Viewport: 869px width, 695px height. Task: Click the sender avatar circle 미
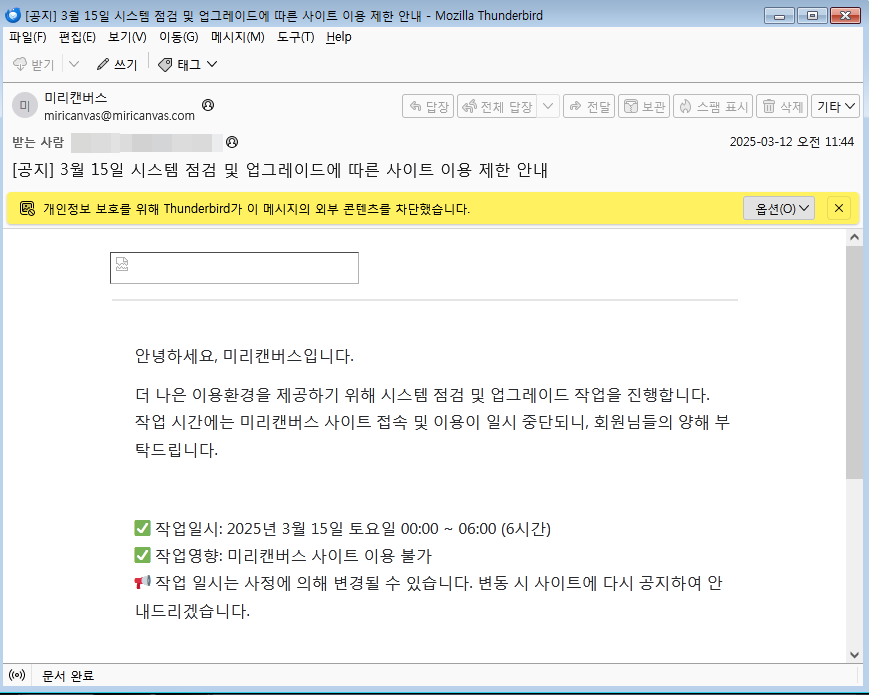pos(25,105)
